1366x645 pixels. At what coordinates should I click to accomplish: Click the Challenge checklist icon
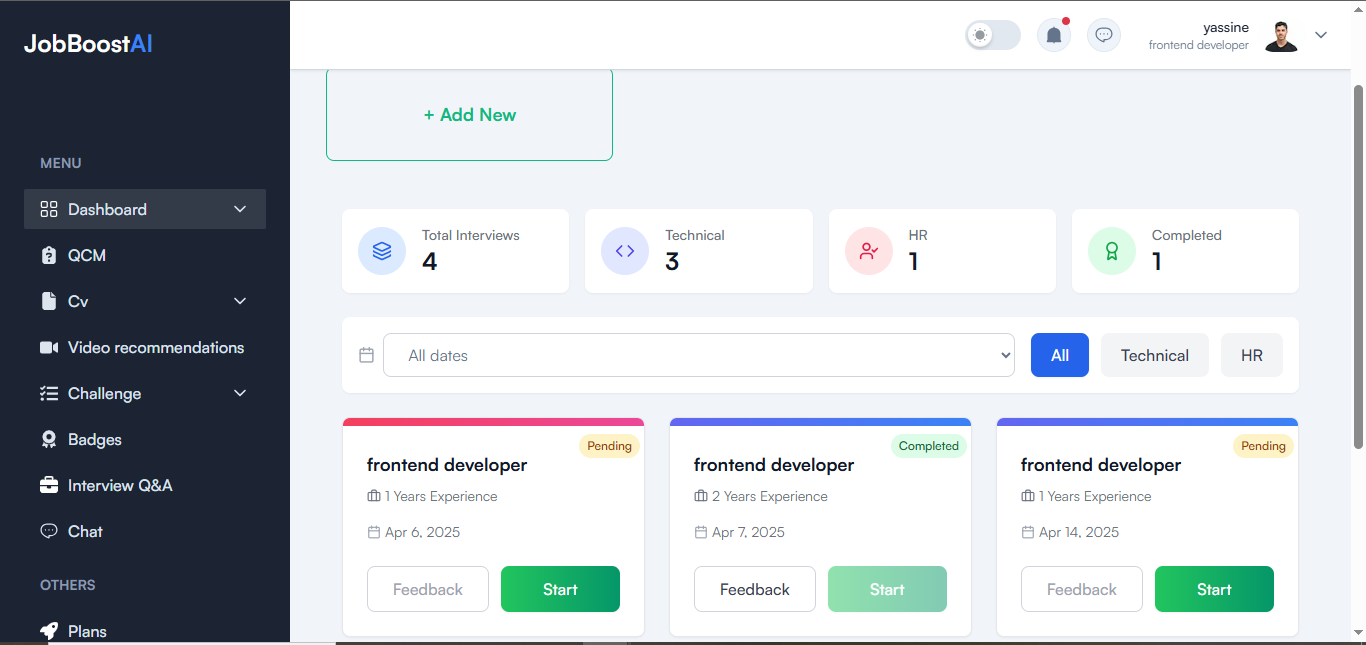pyautogui.click(x=49, y=393)
